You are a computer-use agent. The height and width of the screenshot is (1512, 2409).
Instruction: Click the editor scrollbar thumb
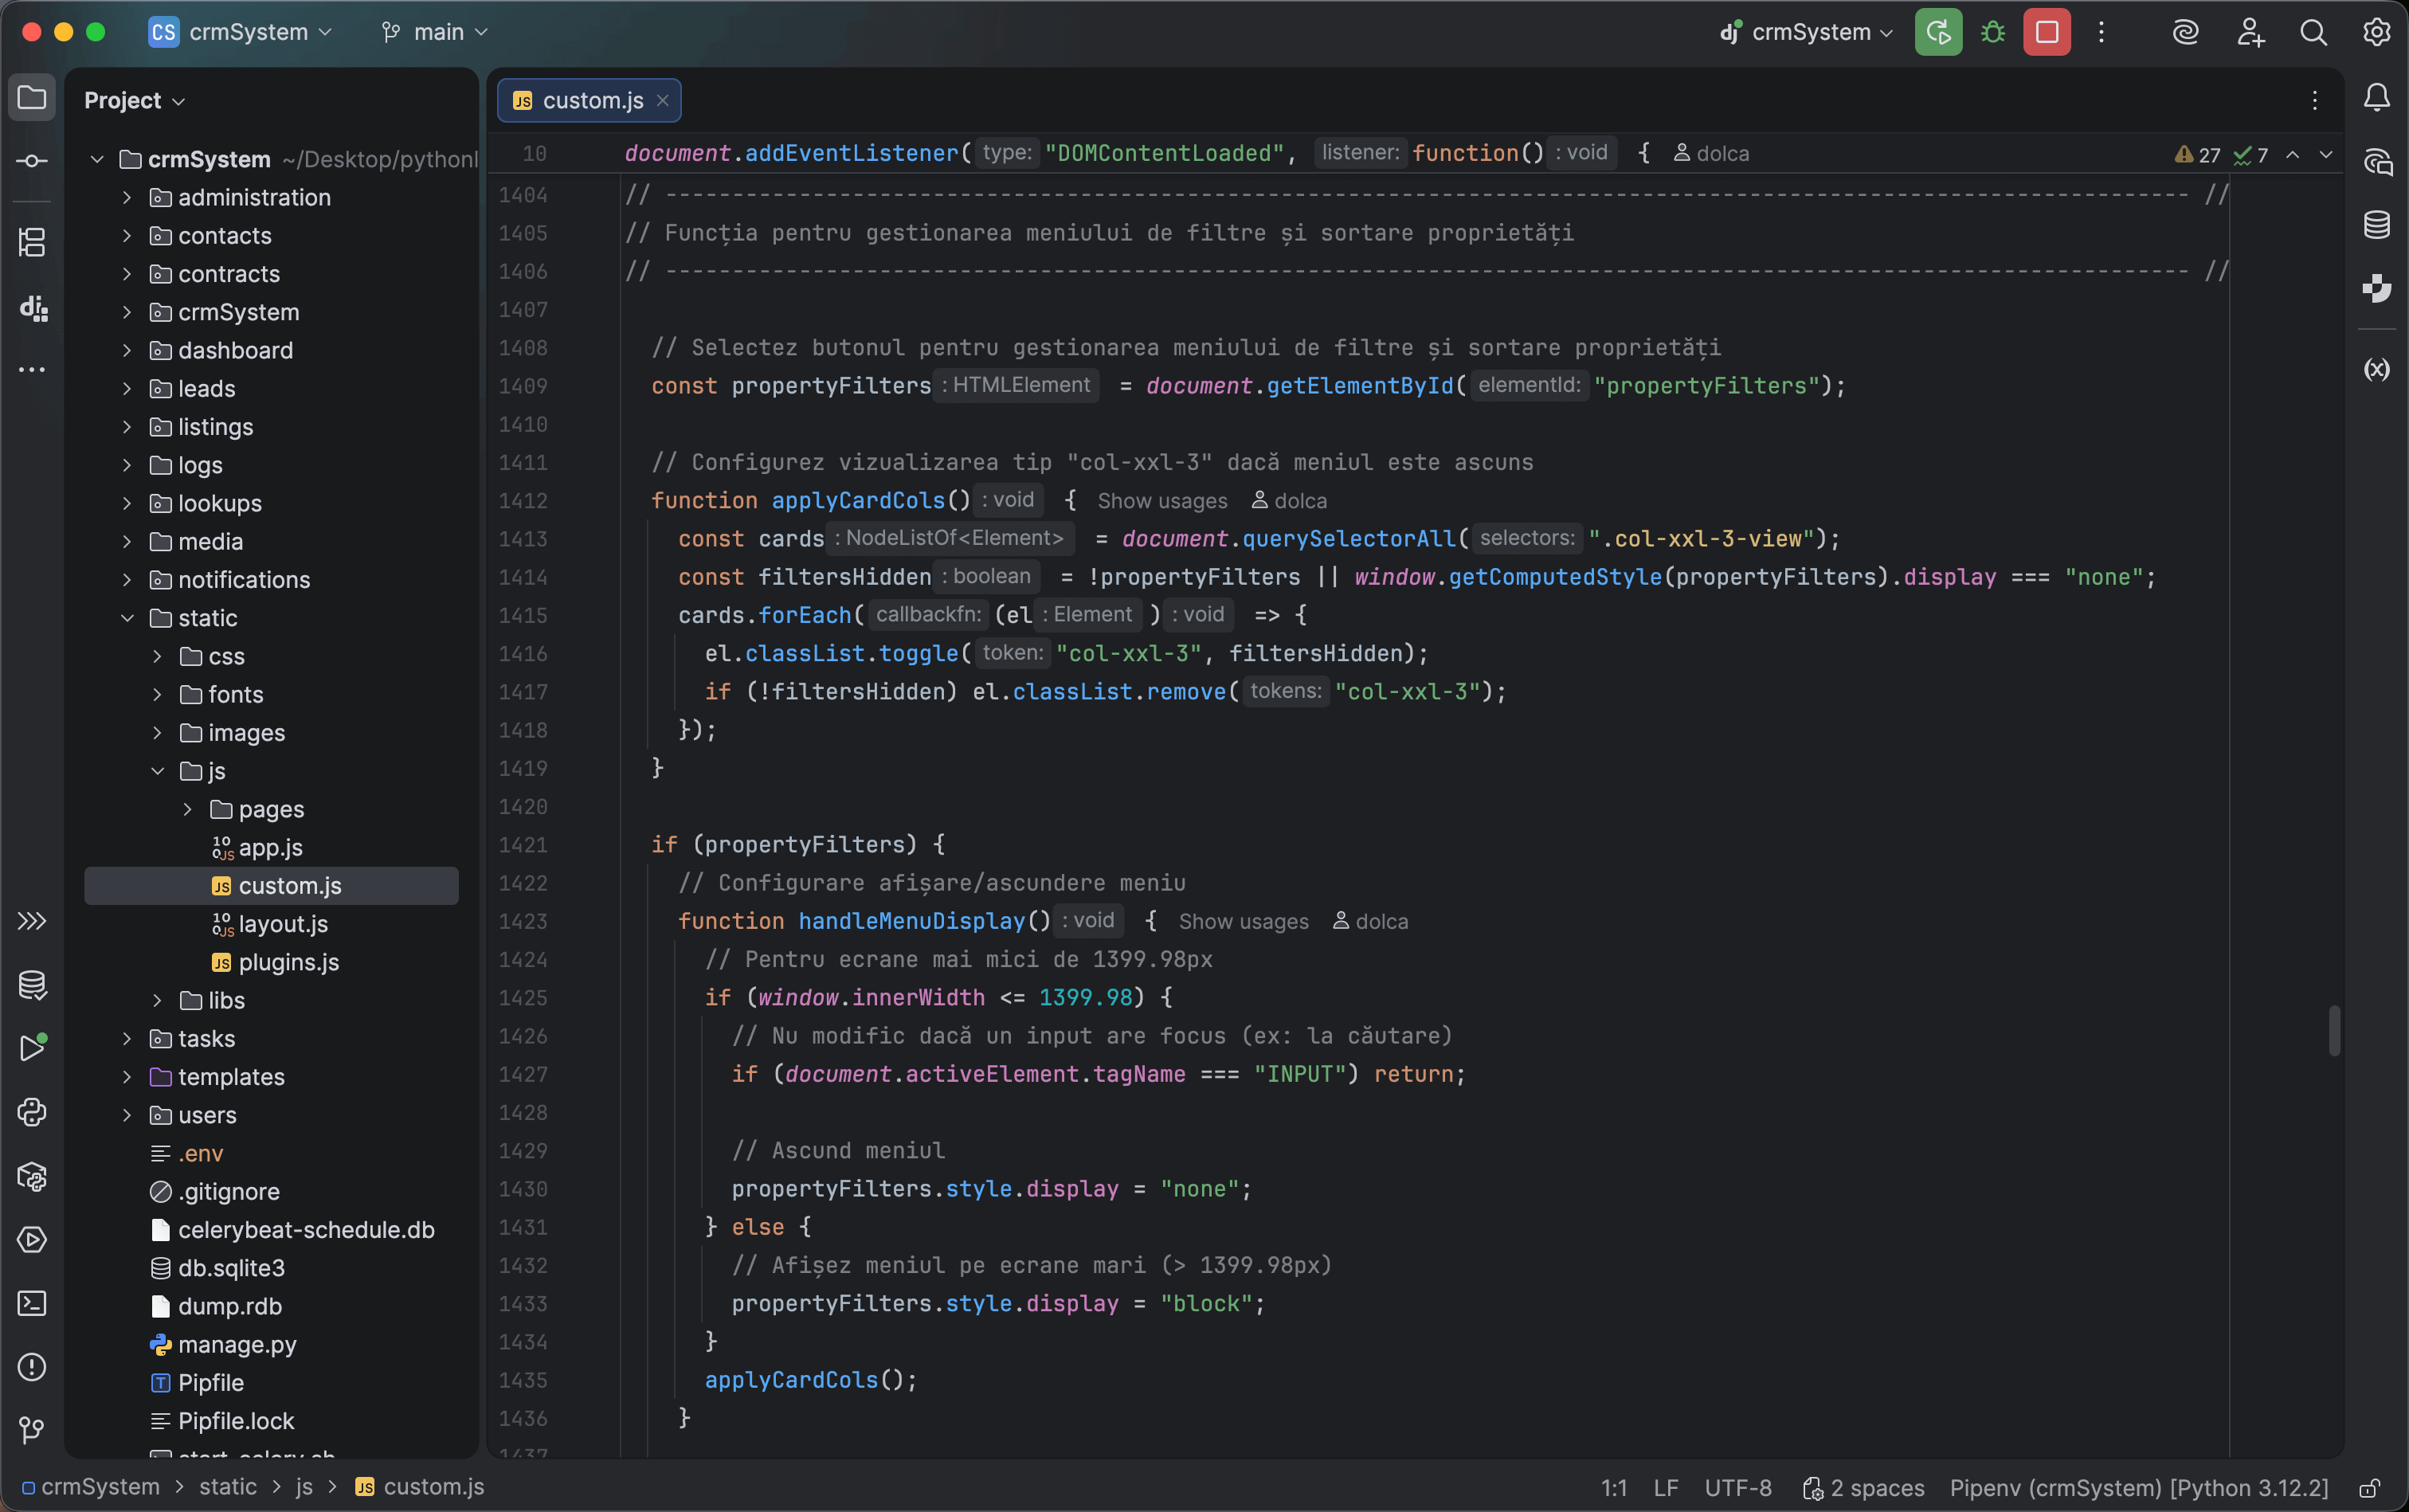[x=2334, y=1031]
